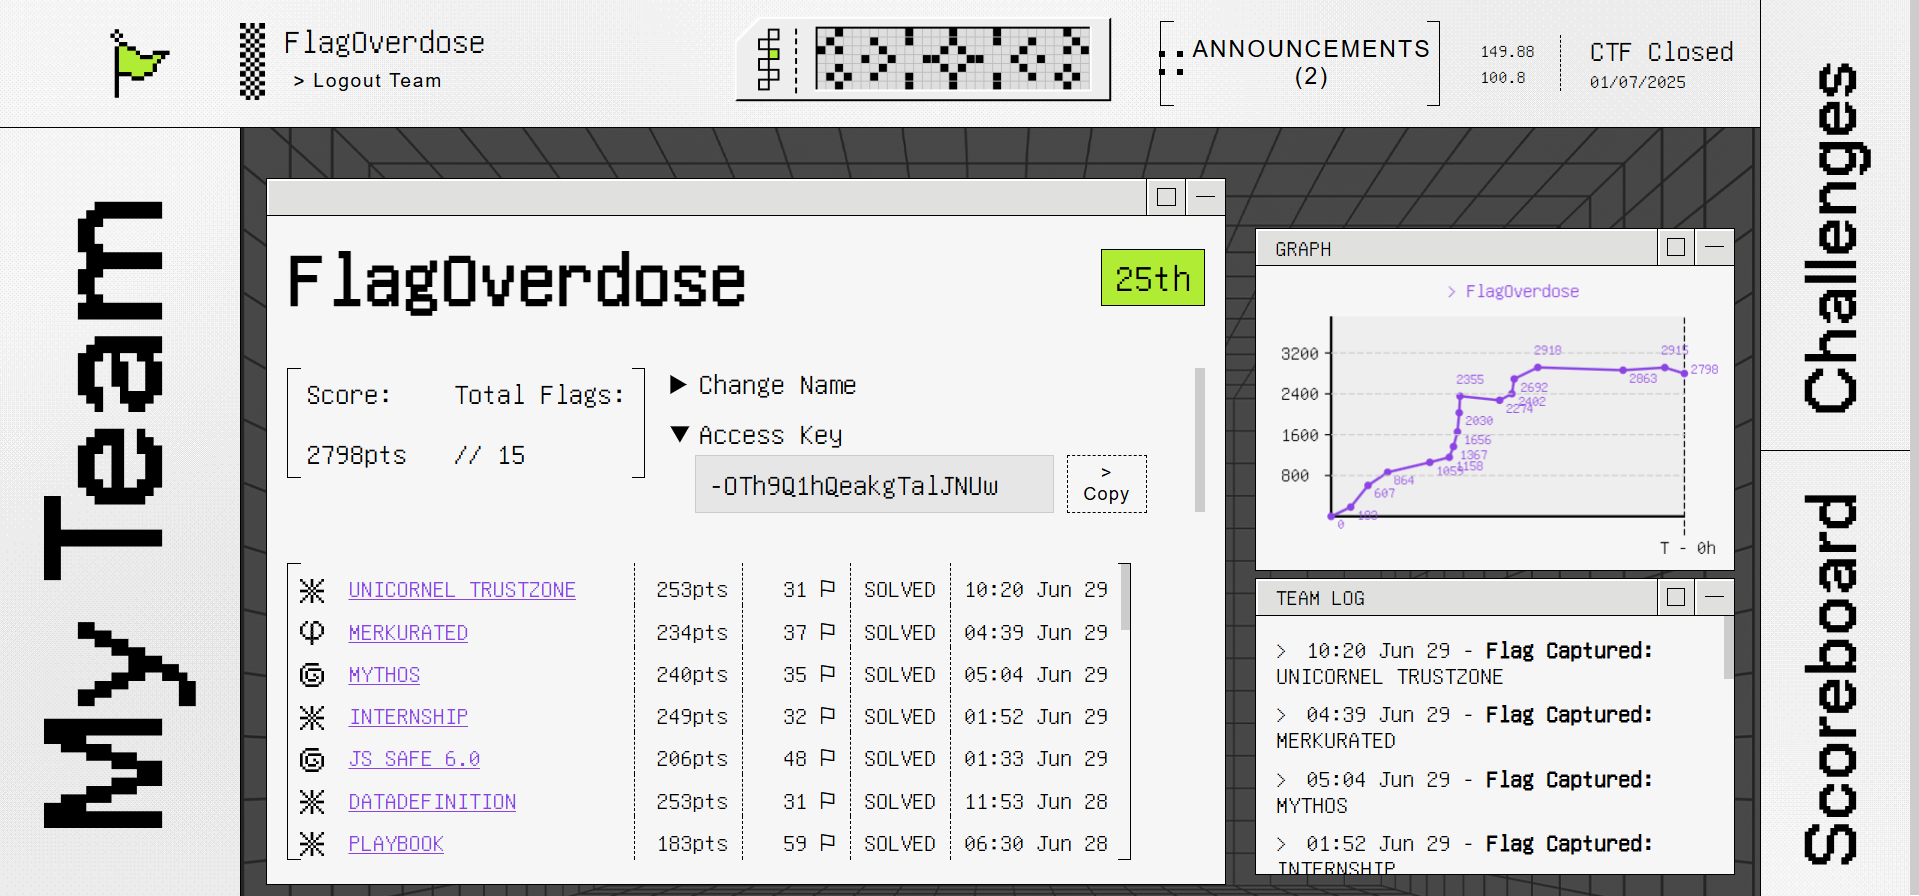Minimize the TEAM LOG panel
Screen dimensions: 1919x896
coord(1714,597)
